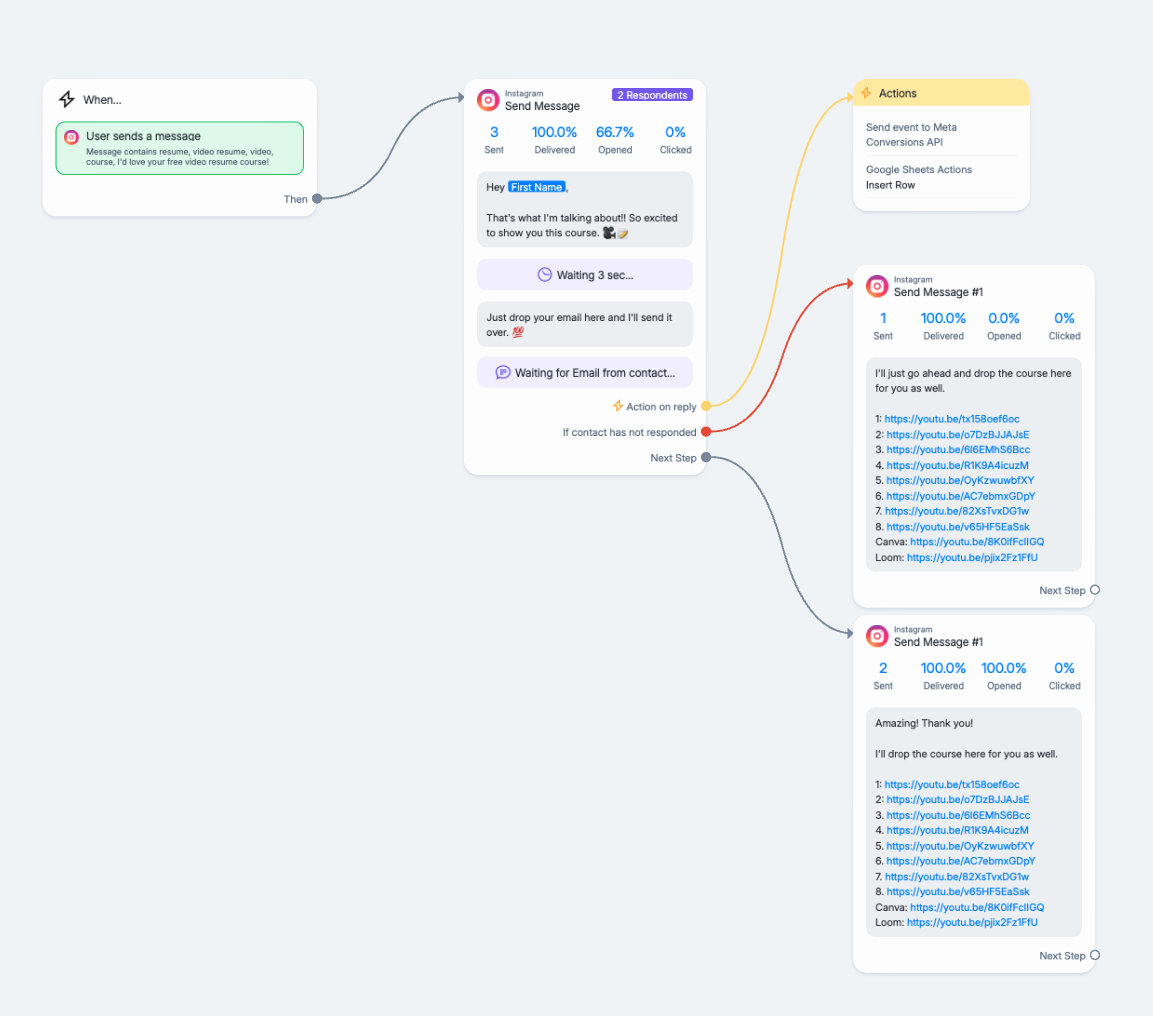Click the lightning bolt icon beside When
This screenshot has width=1153, height=1016.
67,99
